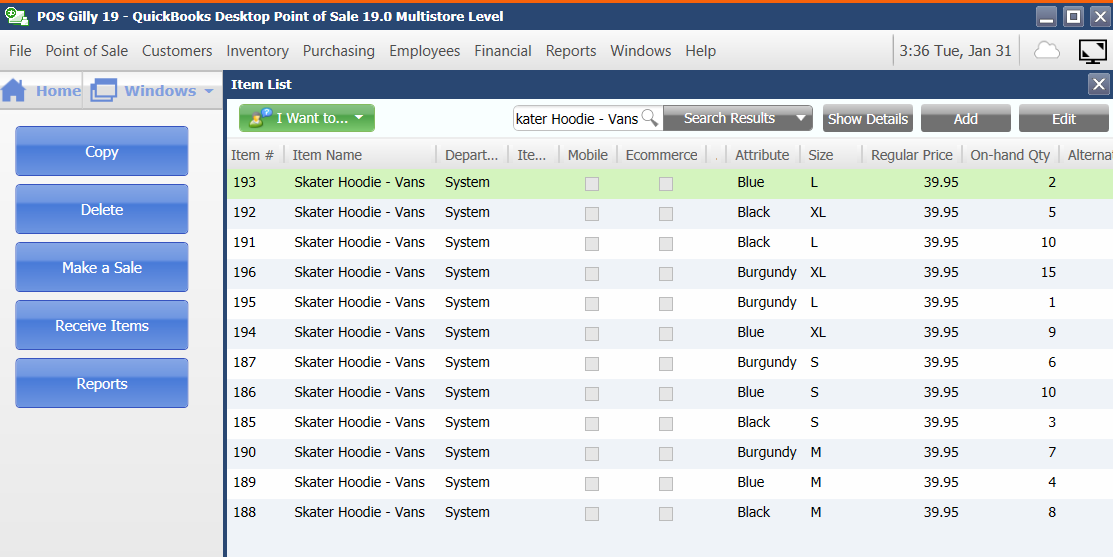Screen dimensions: 1113x557
Task: Click the Home house icon
Action: pos(13,90)
